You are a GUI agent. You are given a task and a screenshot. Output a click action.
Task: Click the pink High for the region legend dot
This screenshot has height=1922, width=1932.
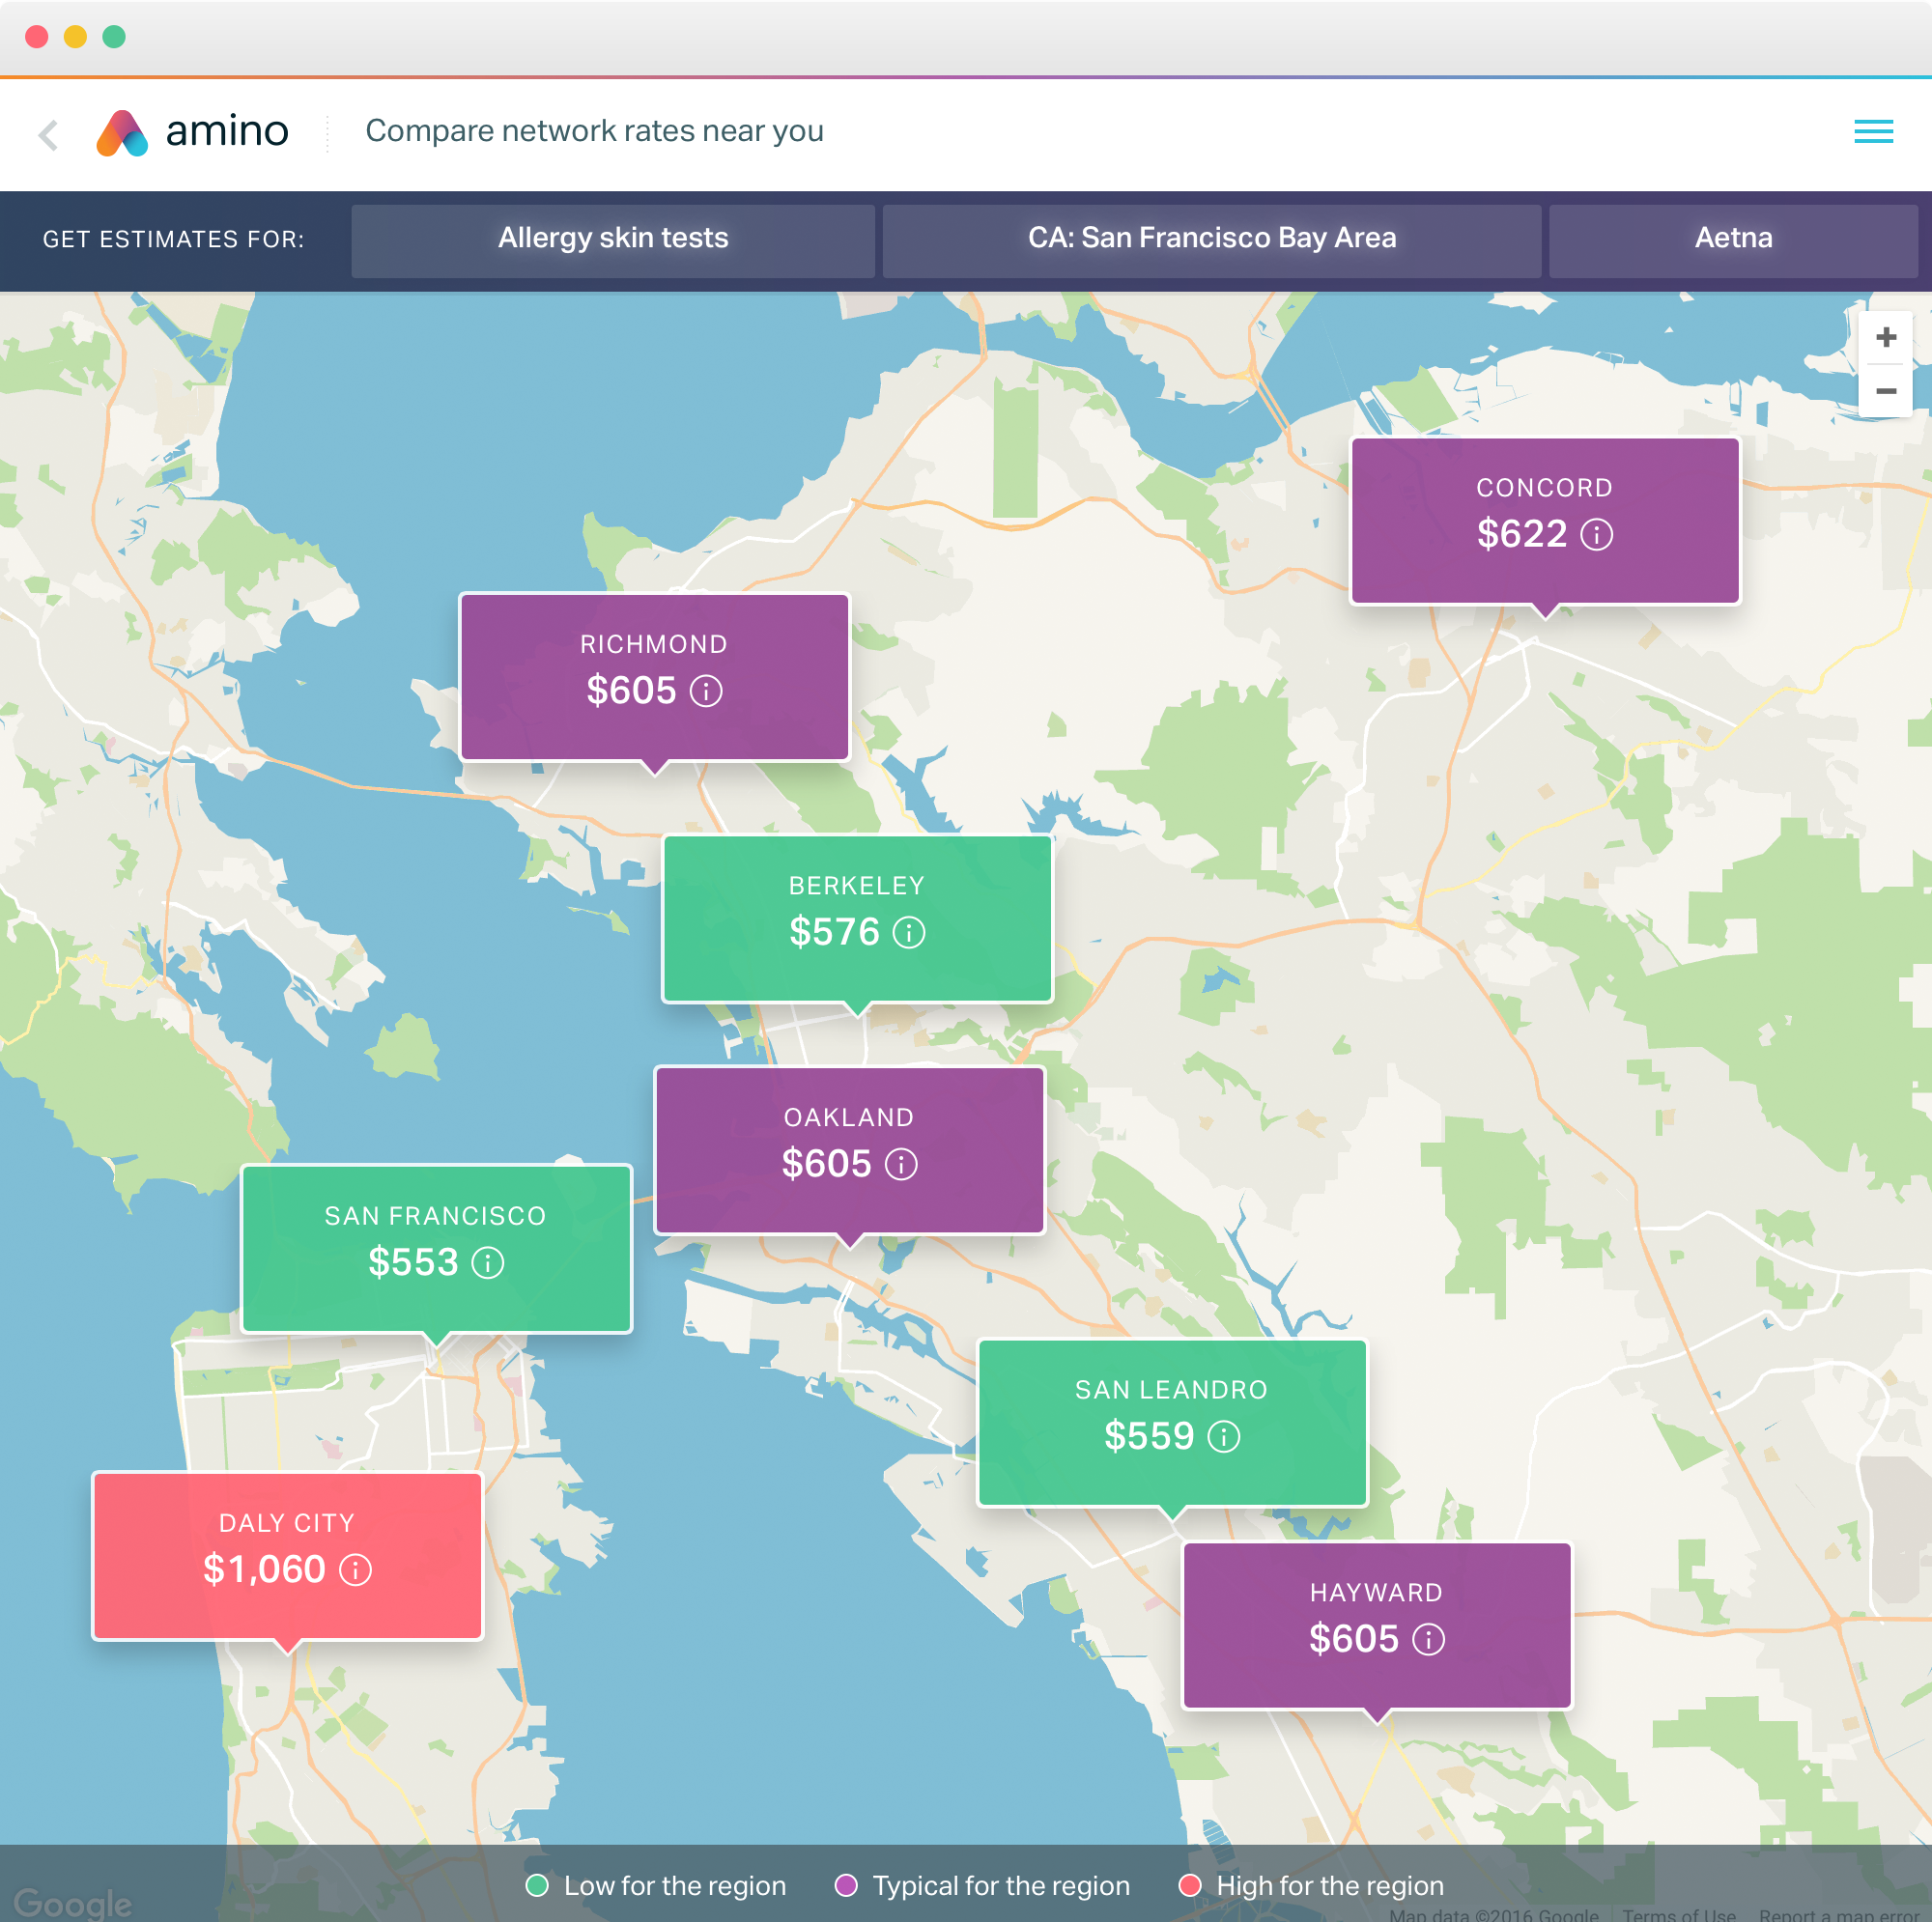(x=1189, y=1885)
